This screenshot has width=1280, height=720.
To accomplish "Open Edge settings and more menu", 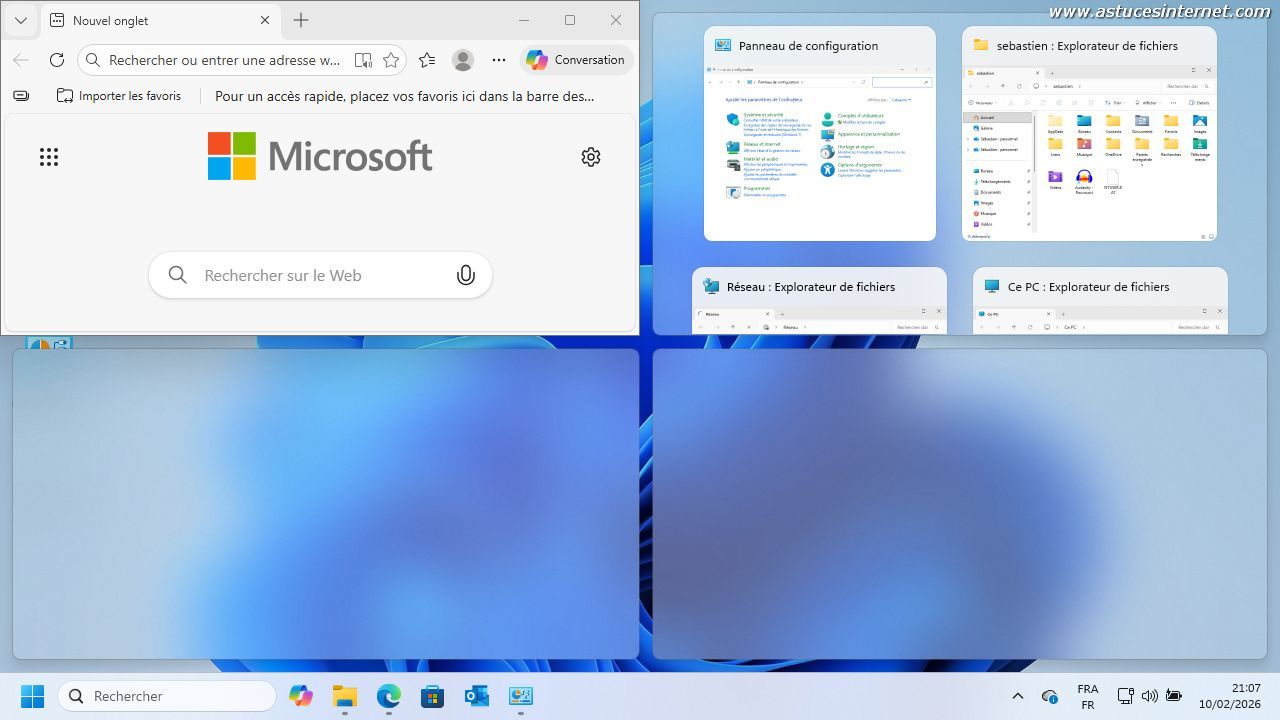I will tap(499, 60).
